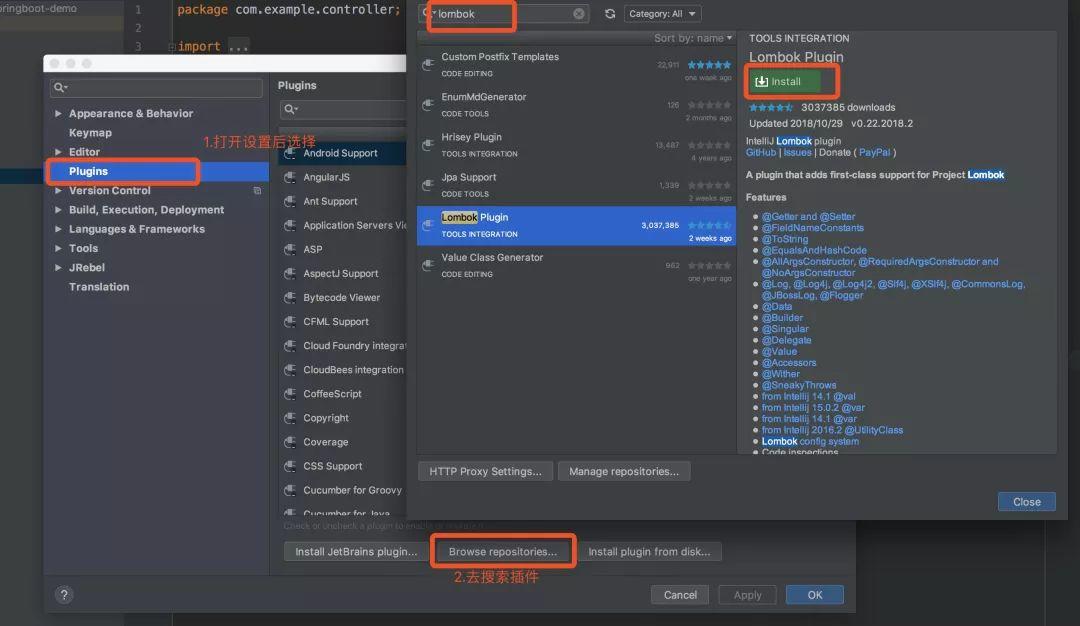Click the Custom Postfix Templates plugin icon
1080x626 pixels.
(428, 65)
